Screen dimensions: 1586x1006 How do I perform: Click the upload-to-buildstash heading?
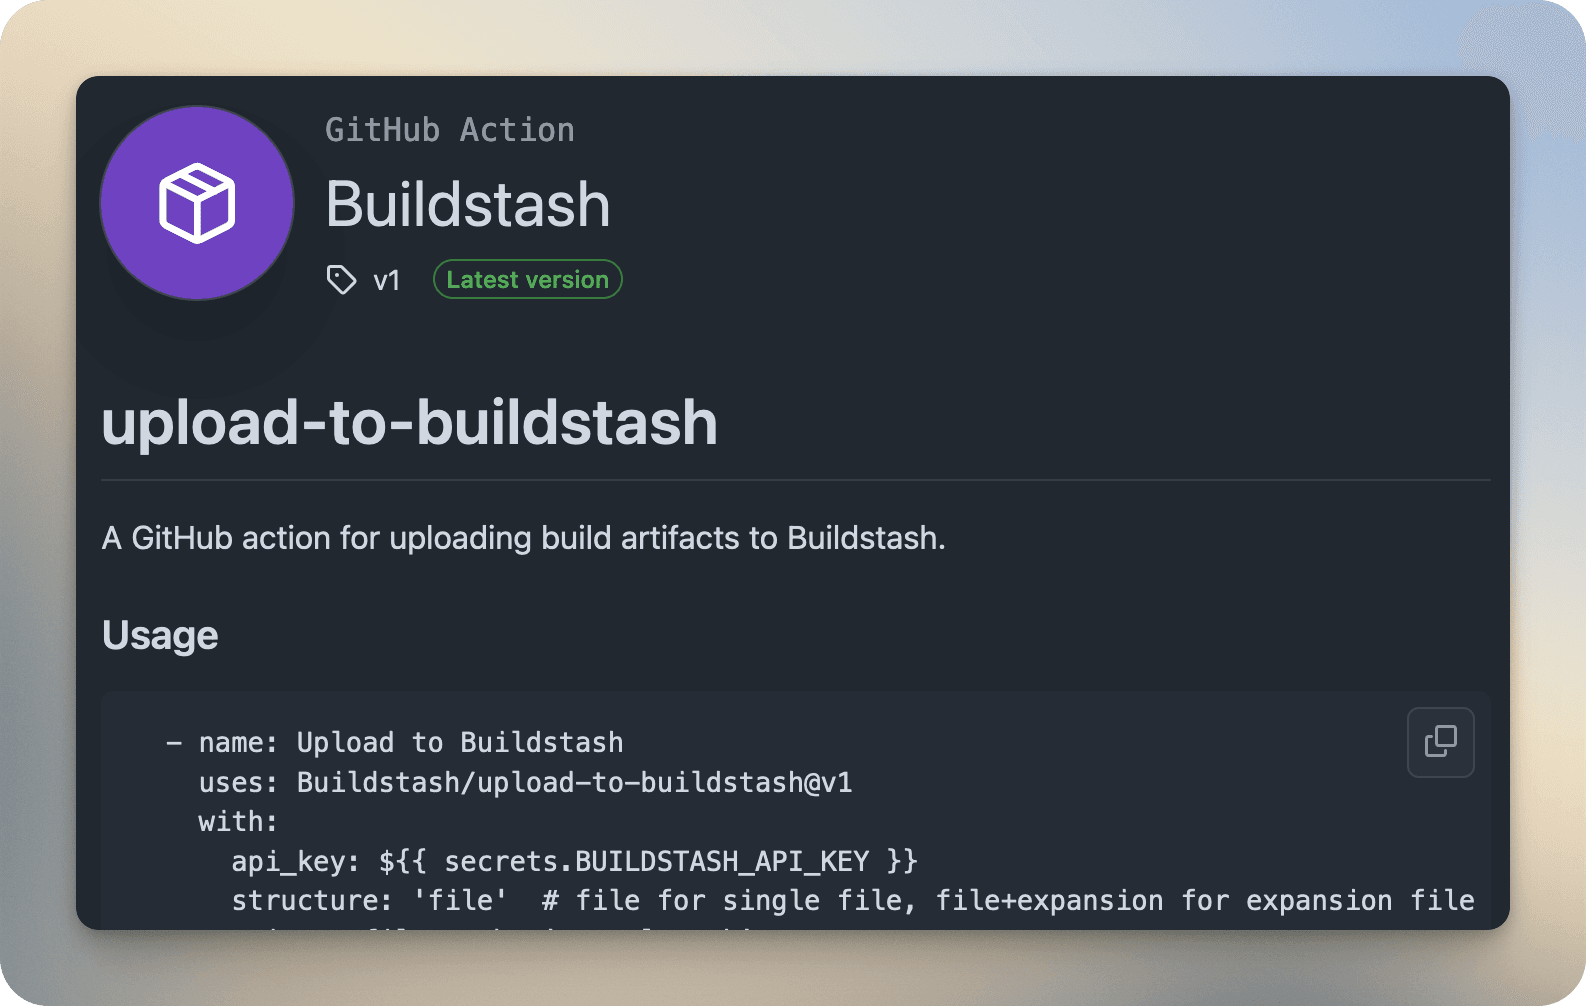point(410,423)
